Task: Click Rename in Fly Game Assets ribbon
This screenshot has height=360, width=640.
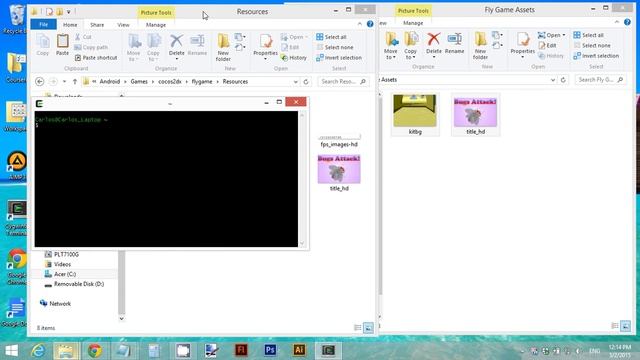Action: coord(454,43)
